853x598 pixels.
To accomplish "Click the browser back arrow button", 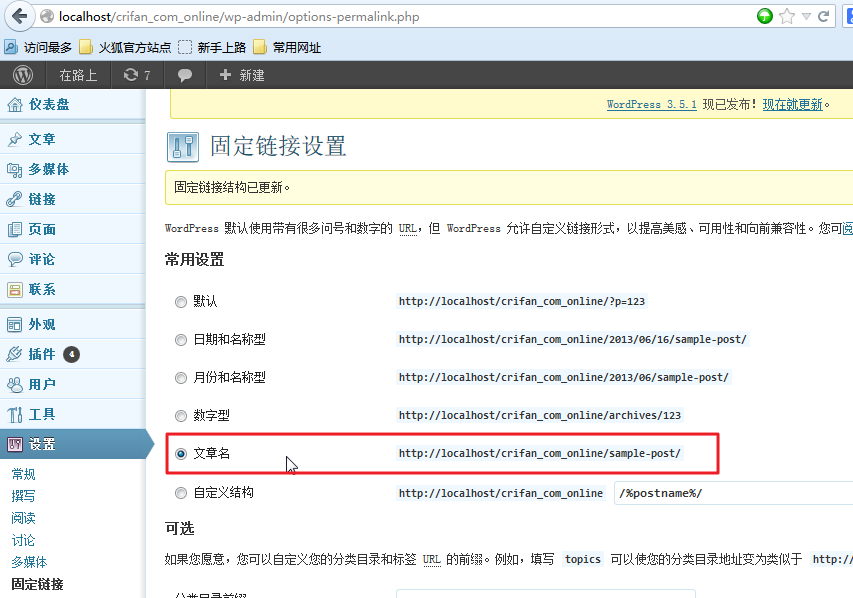I will 20,16.
